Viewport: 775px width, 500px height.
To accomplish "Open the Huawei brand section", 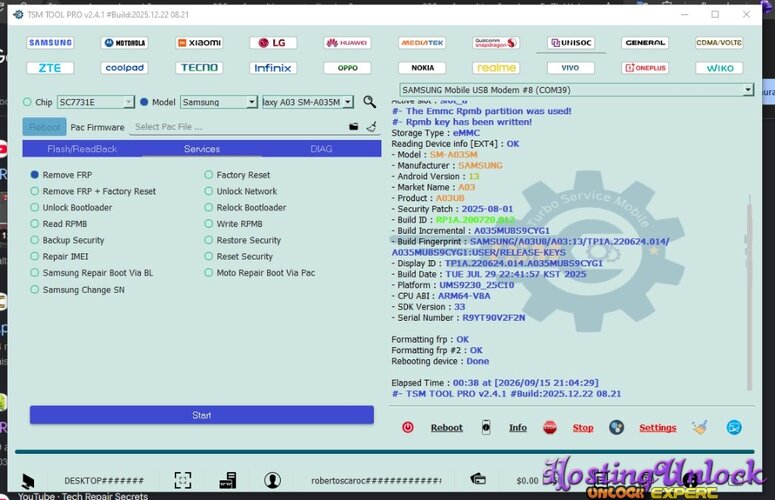I will coord(347,42).
